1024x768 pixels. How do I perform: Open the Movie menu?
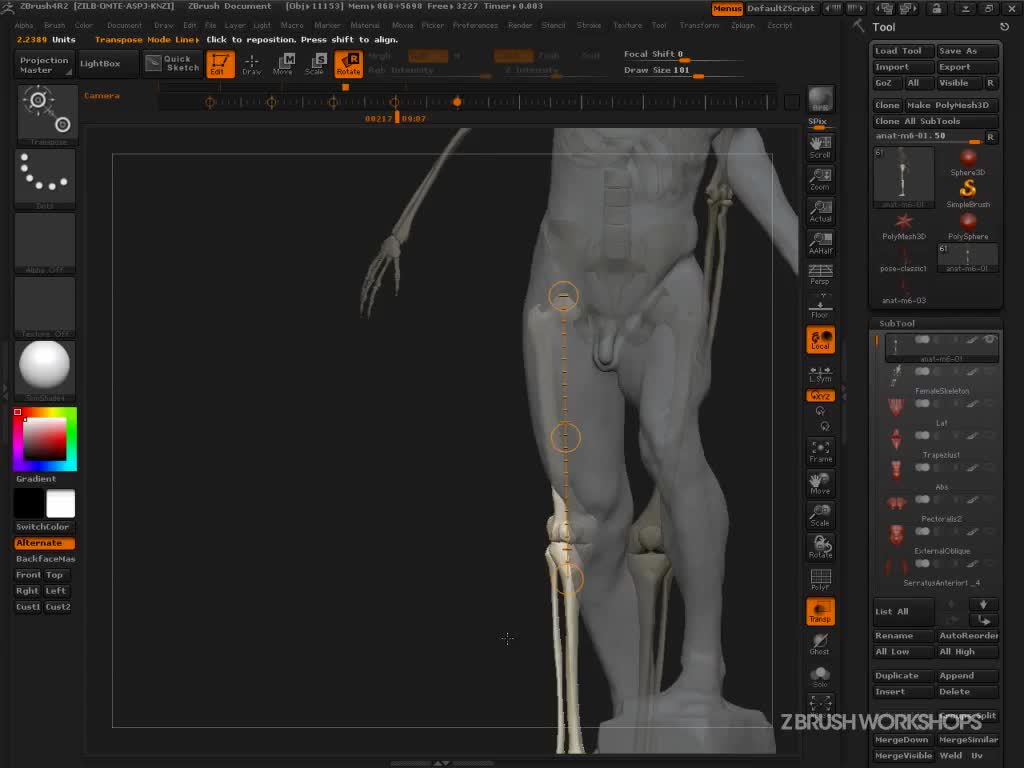pos(402,25)
